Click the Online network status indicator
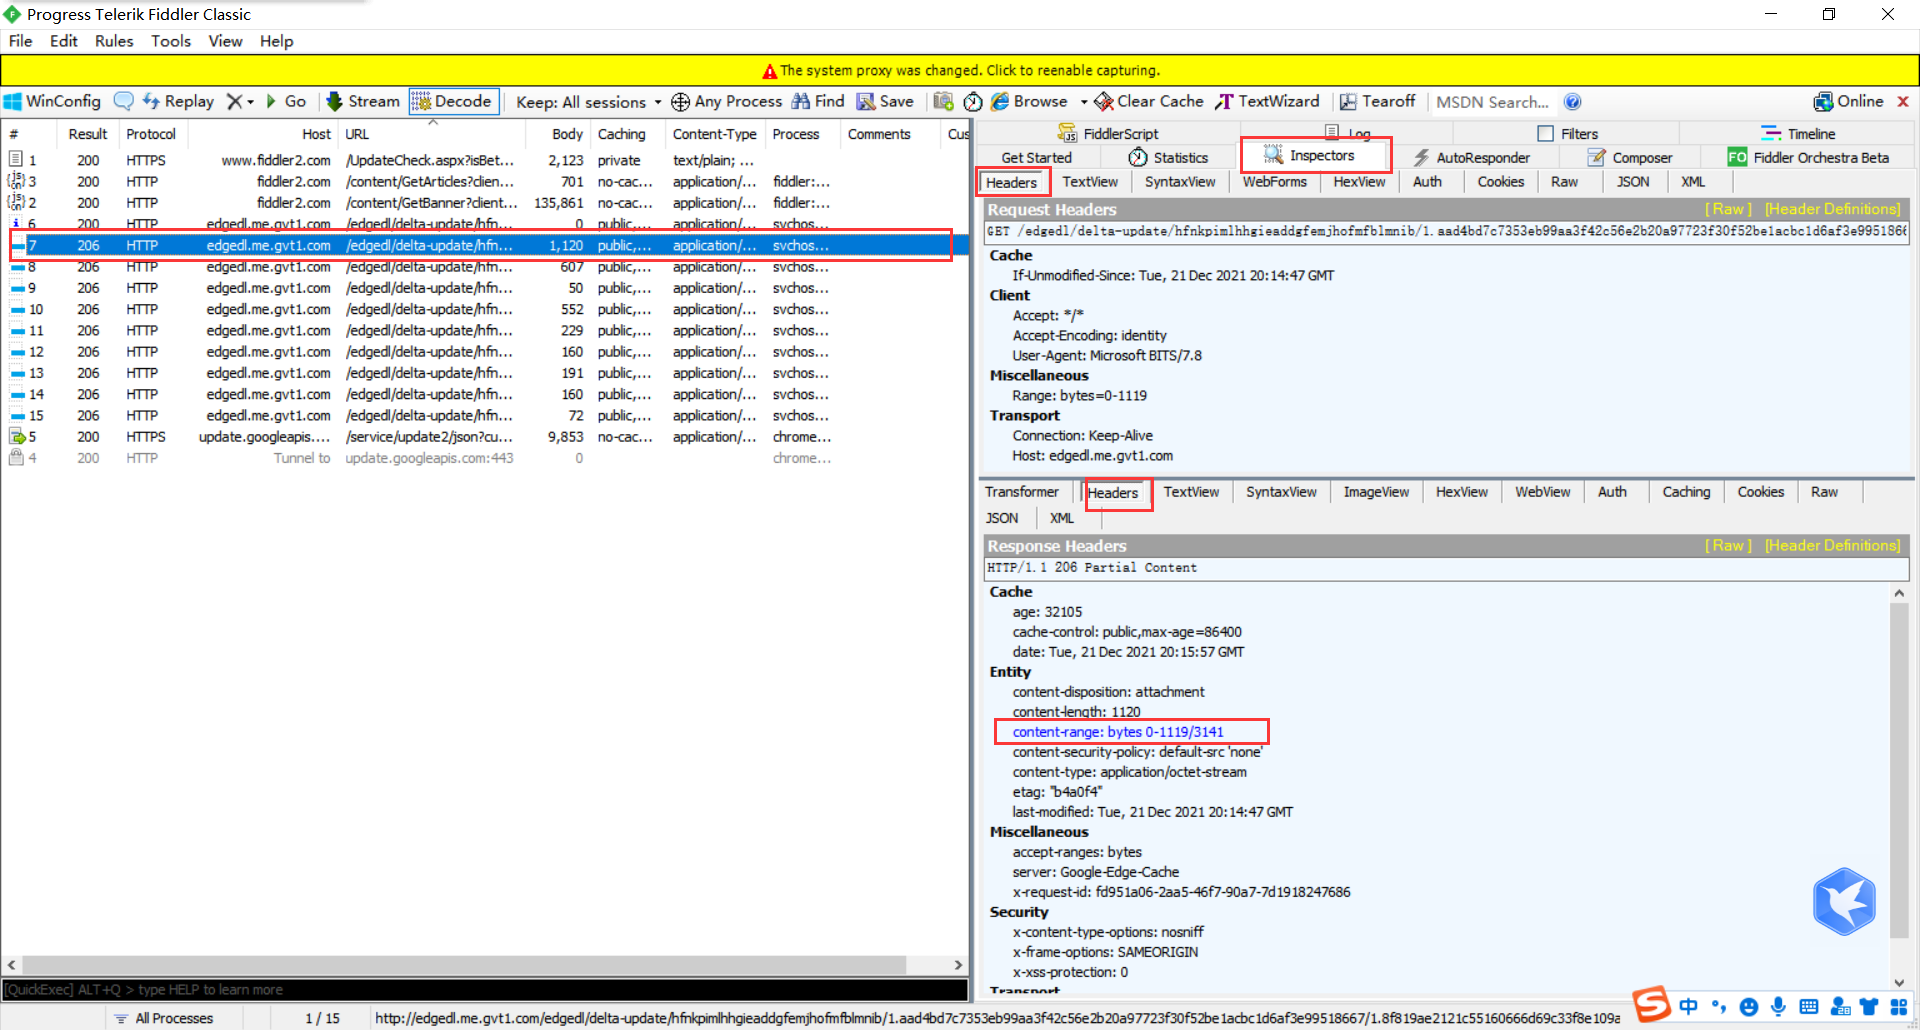 tap(1848, 101)
